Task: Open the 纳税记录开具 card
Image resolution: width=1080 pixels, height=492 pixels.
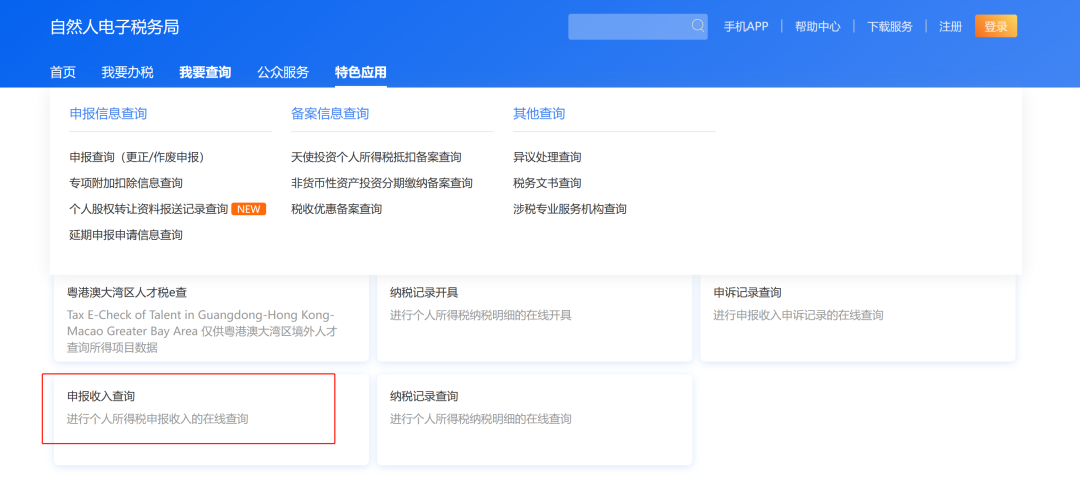Action: pos(534,317)
